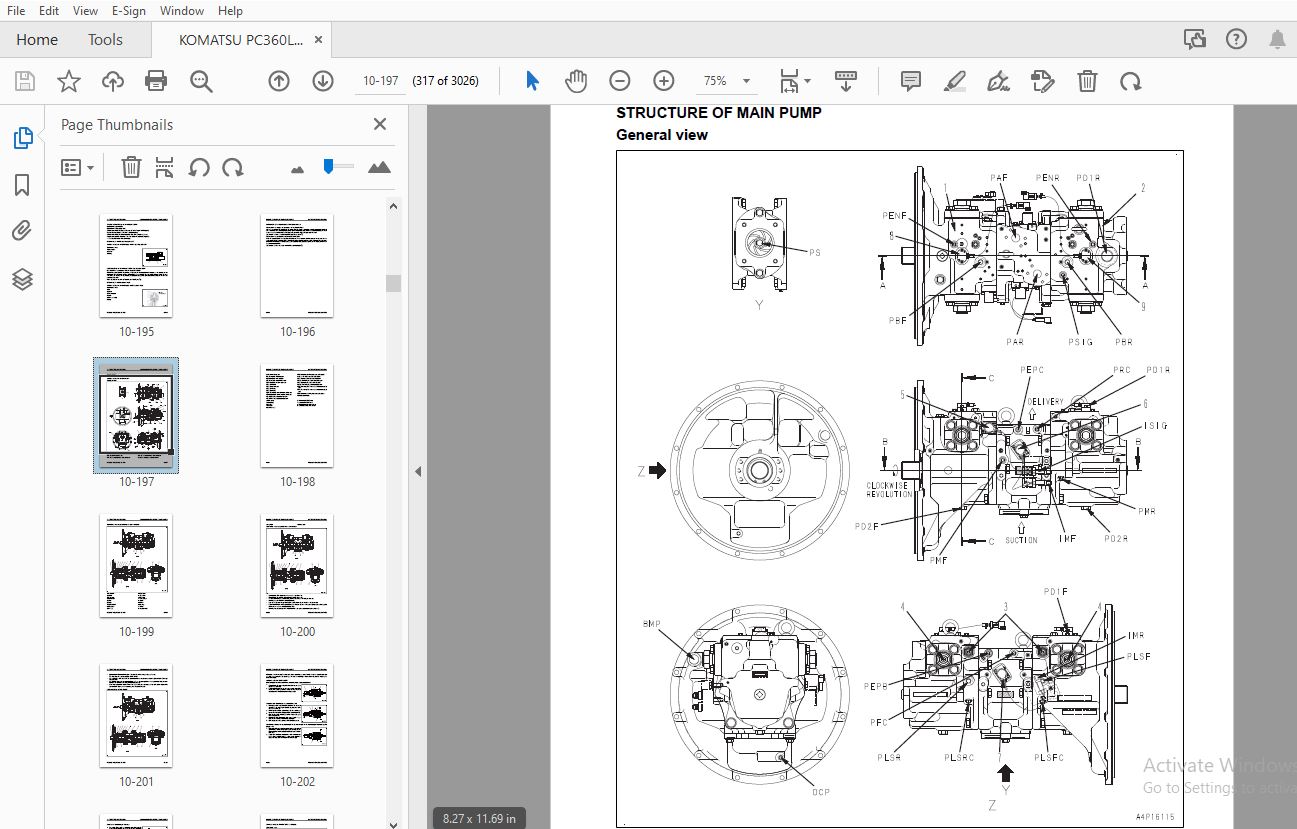Go to the next page

coord(323,81)
